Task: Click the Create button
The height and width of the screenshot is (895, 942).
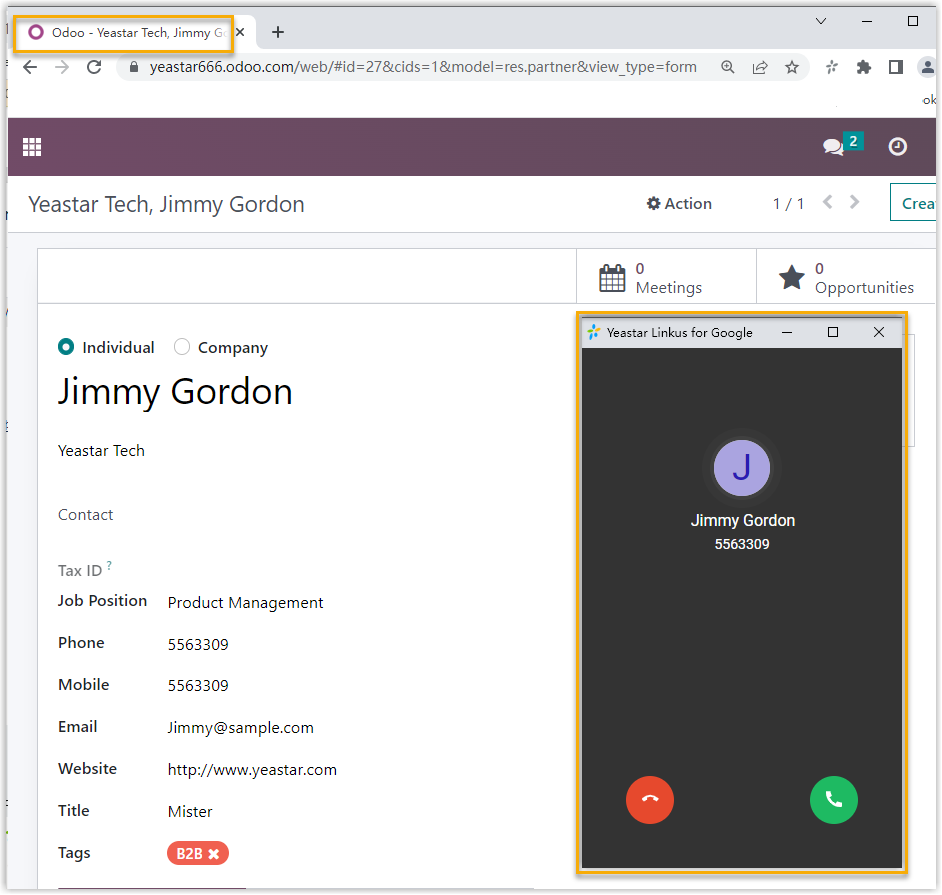Action: tap(915, 203)
